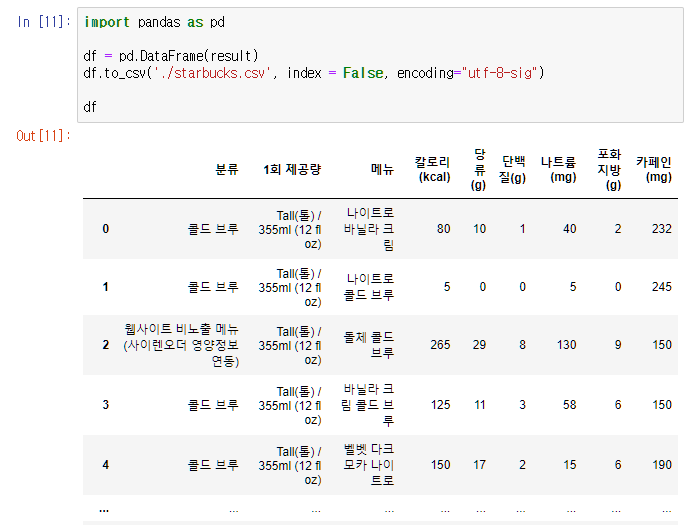697x525 pixels.
Task: Click the "utf-8-sig" encoding string
Action: point(500,73)
